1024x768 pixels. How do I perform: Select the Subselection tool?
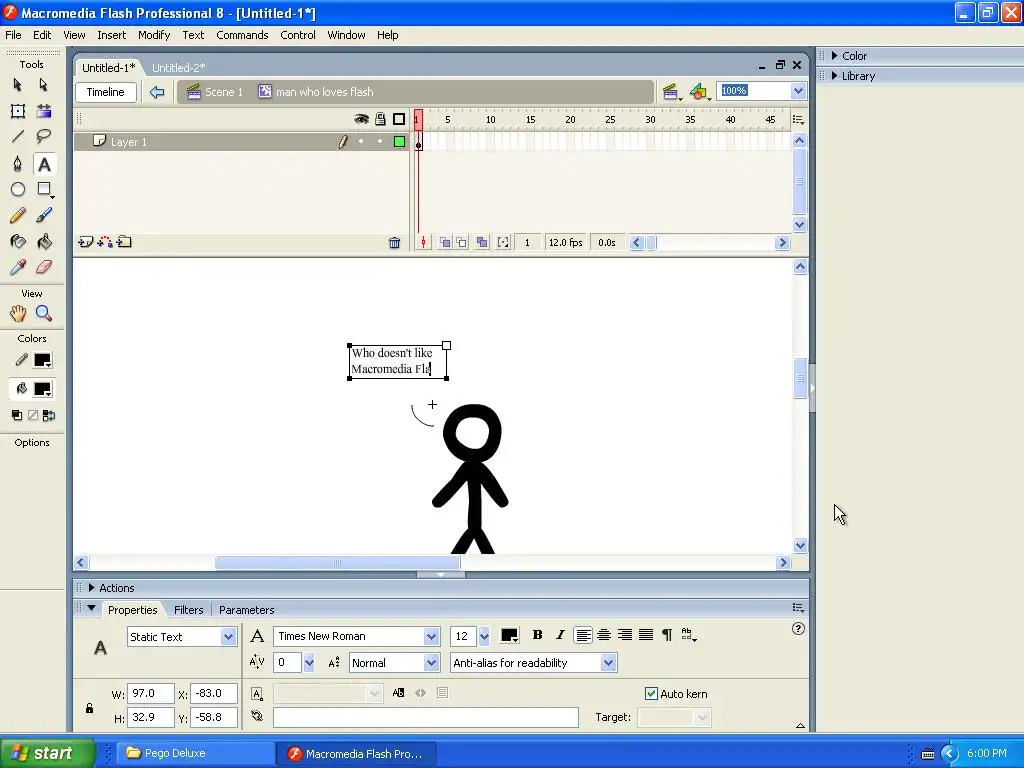pyautogui.click(x=44, y=85)
